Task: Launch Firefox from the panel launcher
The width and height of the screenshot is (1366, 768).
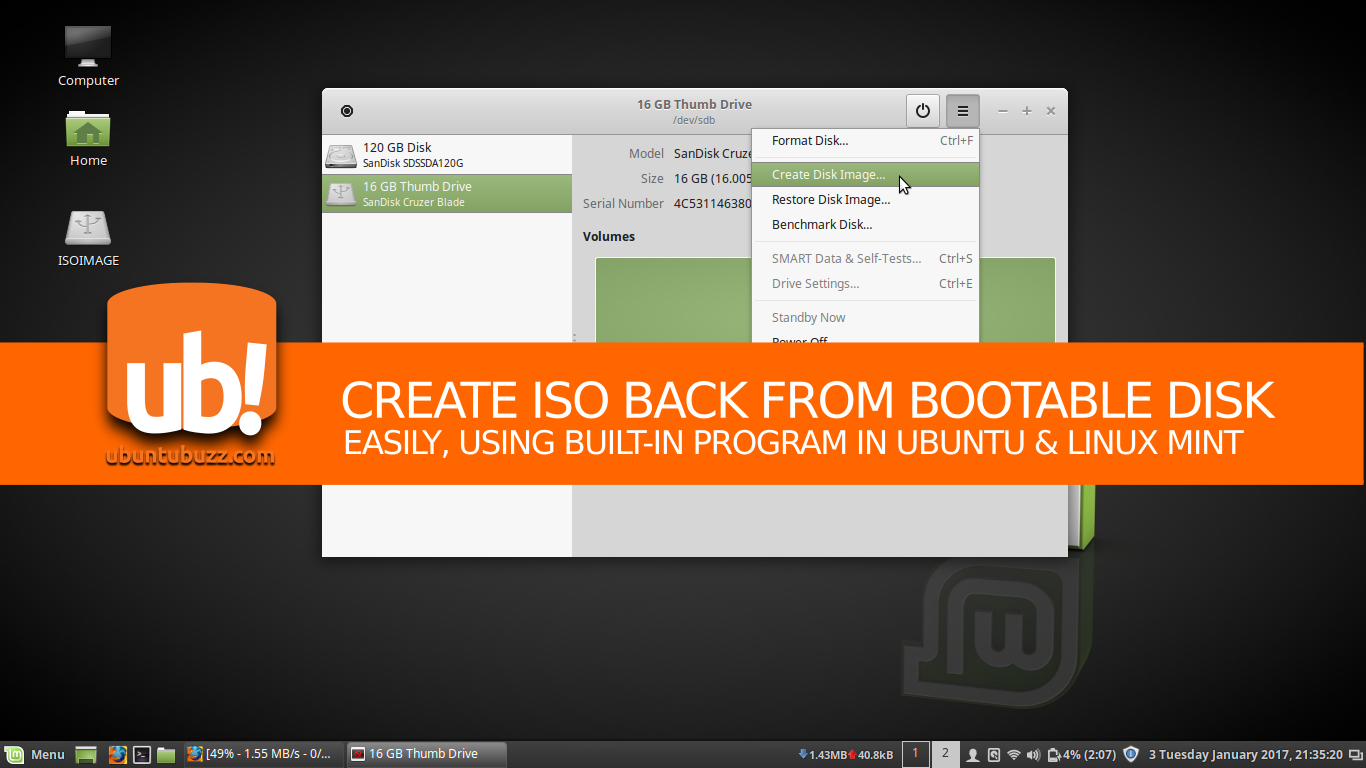Action: point(117,755)
